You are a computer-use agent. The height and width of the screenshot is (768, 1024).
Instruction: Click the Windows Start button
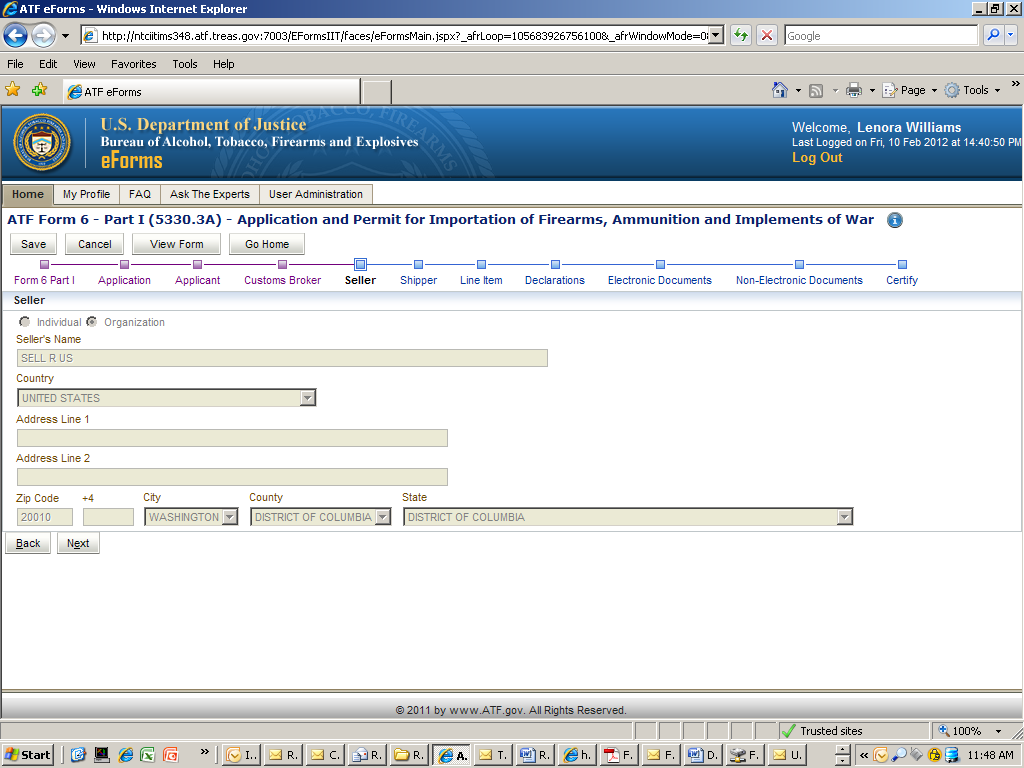coord(27,755)
